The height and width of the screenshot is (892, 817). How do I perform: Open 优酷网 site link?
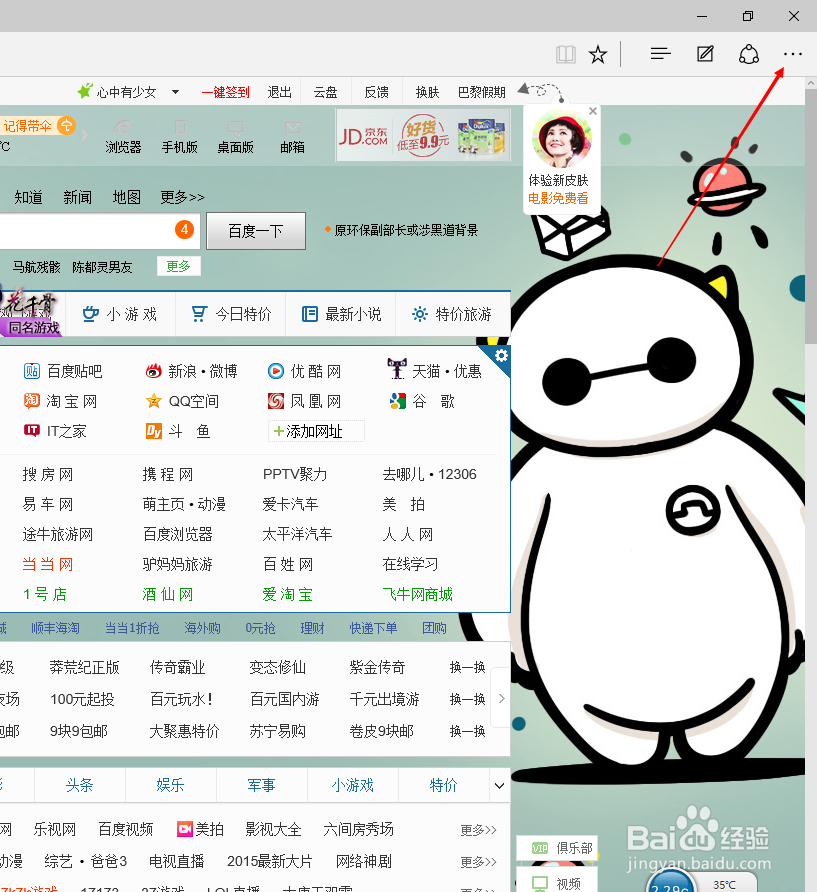click(304, 371)
